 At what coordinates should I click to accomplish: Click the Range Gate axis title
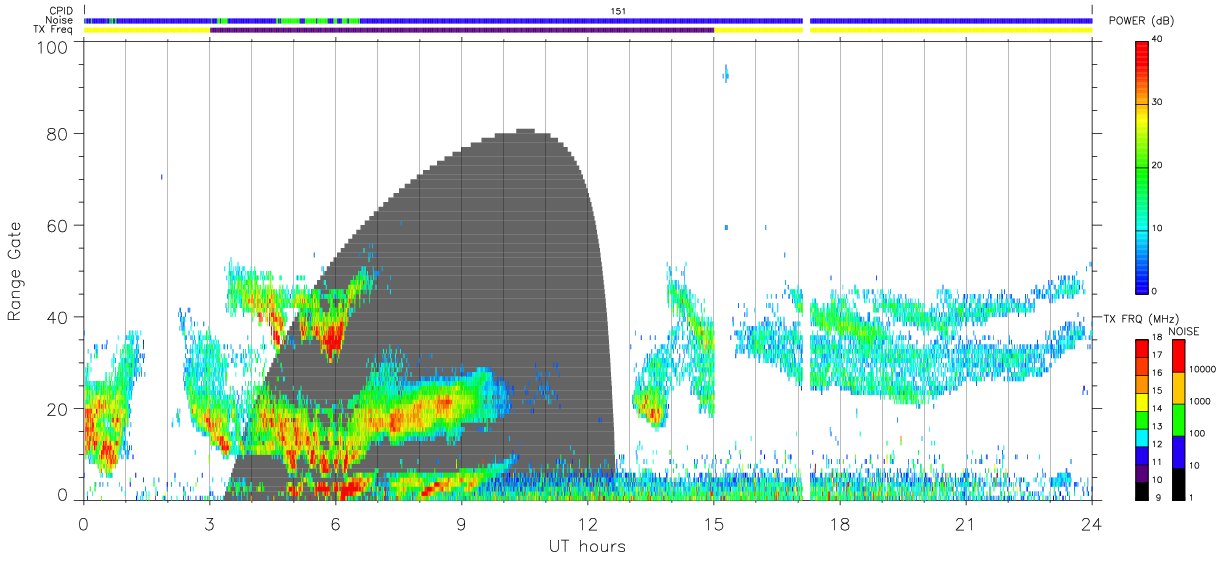pos(15,270)
